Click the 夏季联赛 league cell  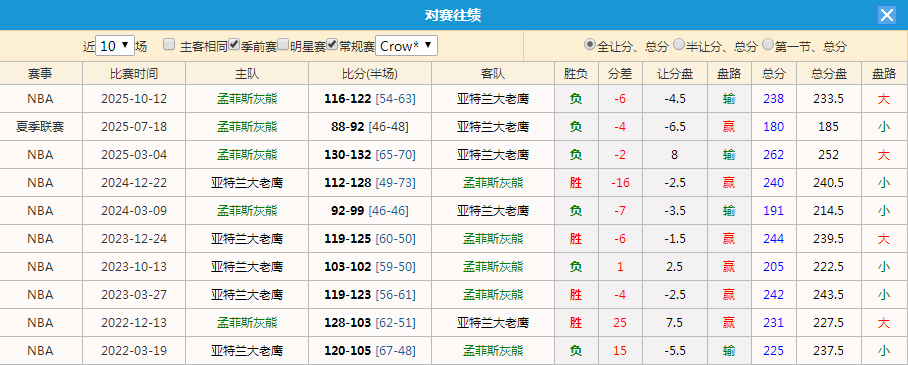tap(41, 127)
